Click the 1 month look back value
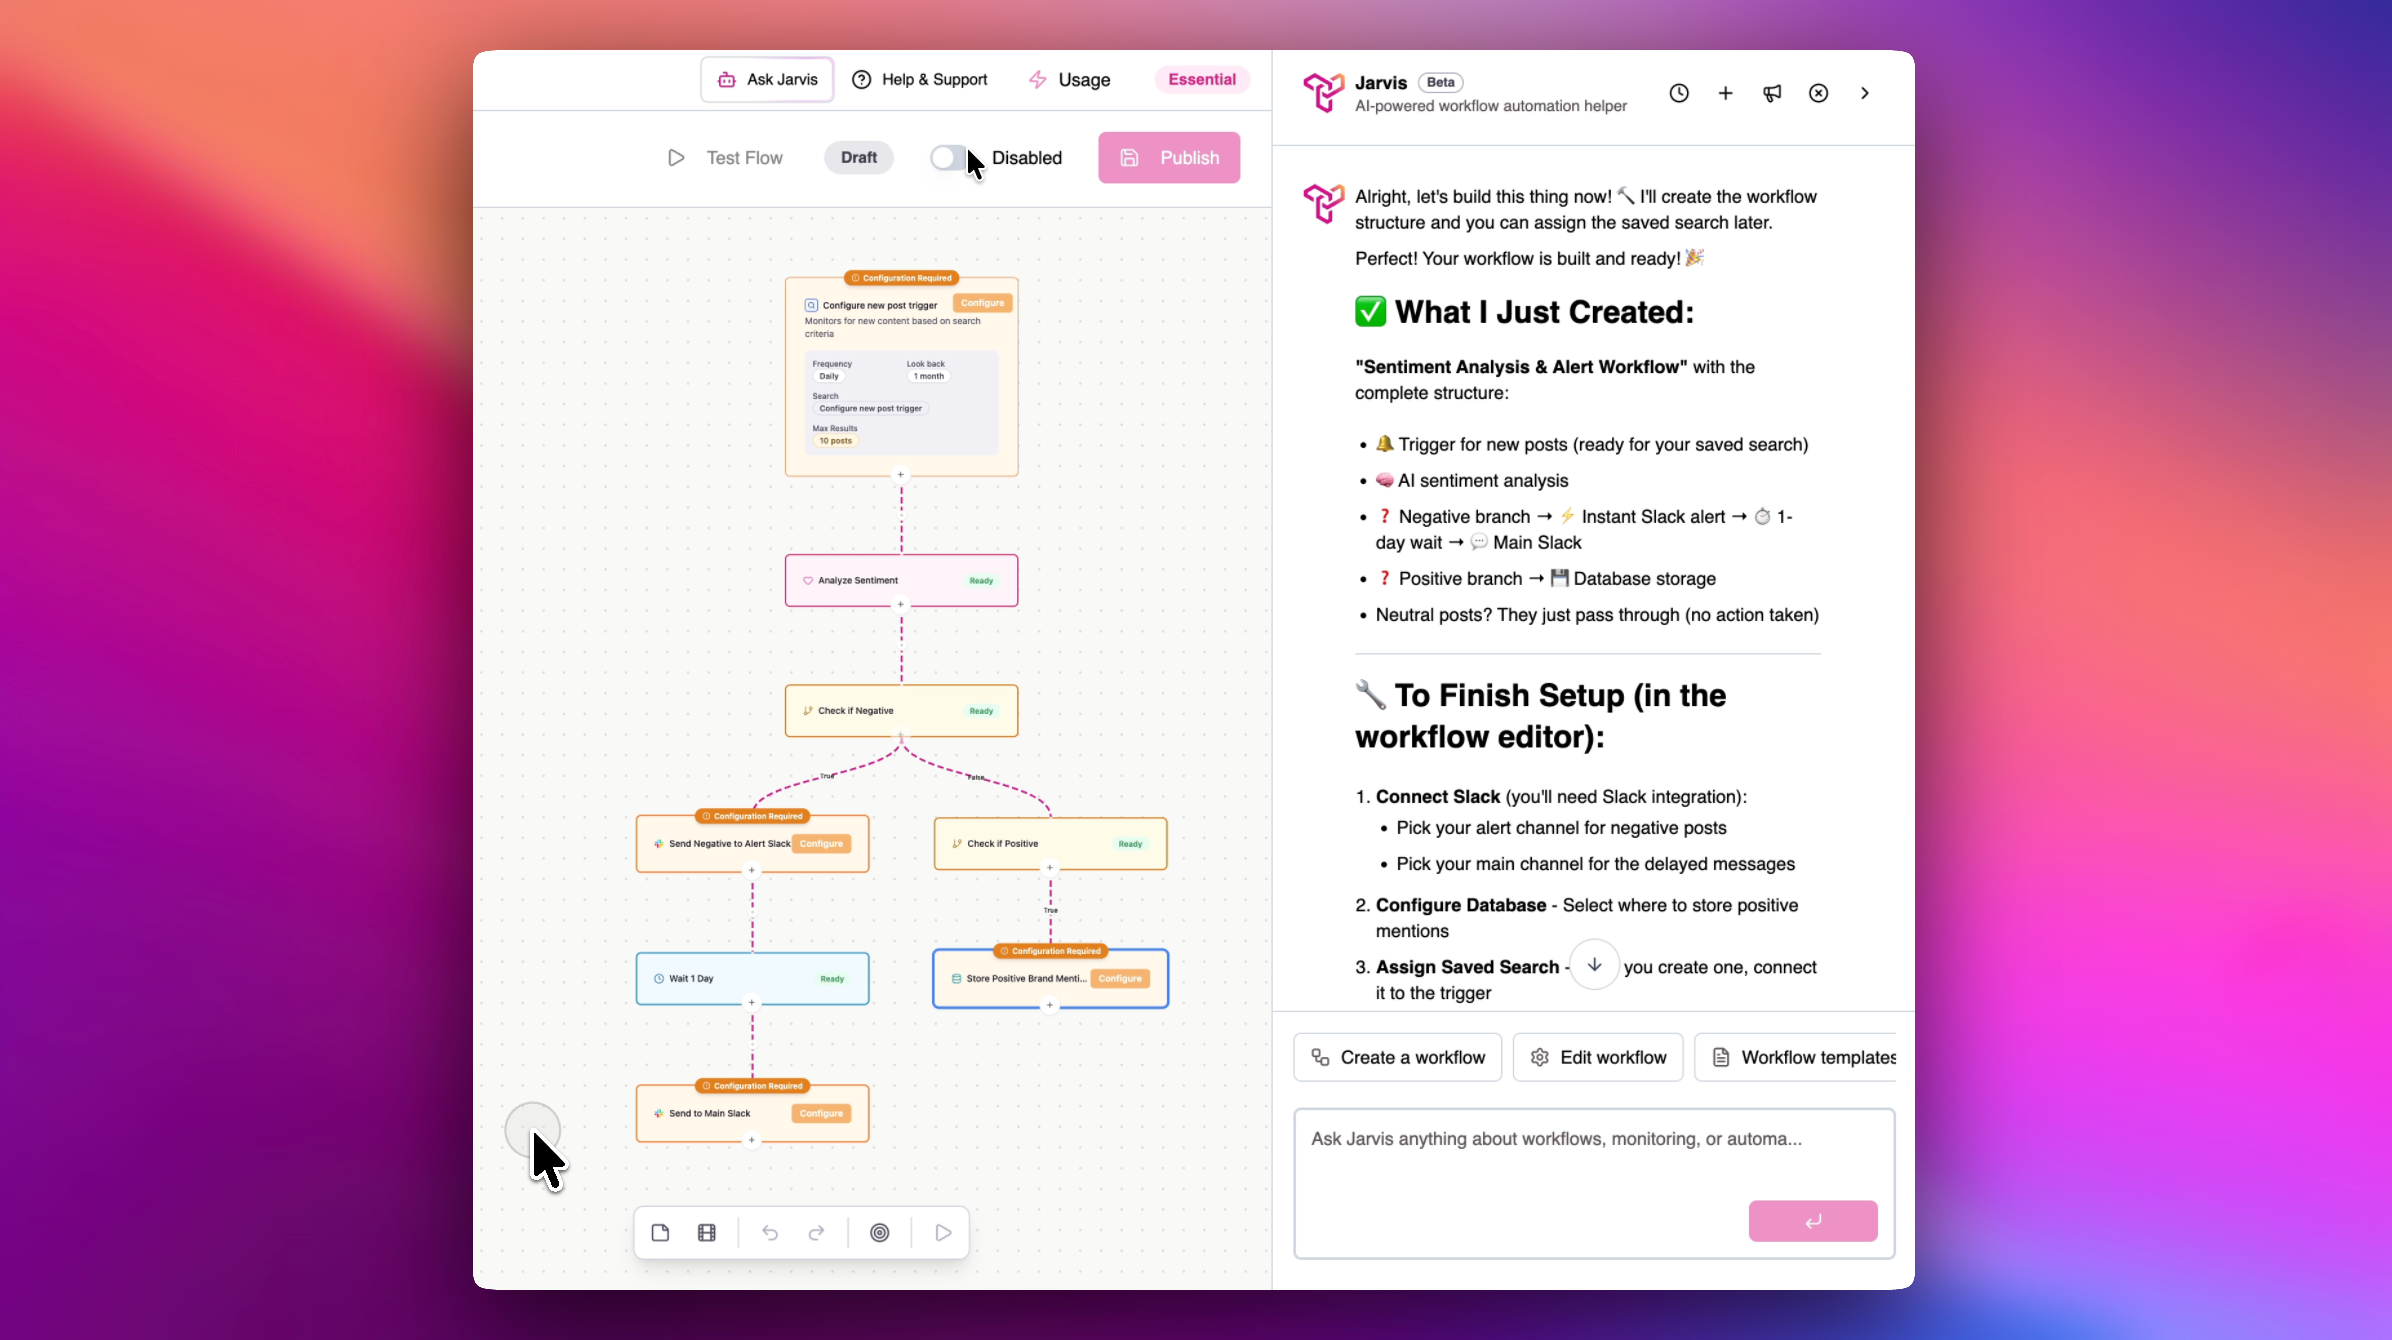The height and width of the screenshot is (1340, 2392). pyautogui.click(x=928, y=377)
